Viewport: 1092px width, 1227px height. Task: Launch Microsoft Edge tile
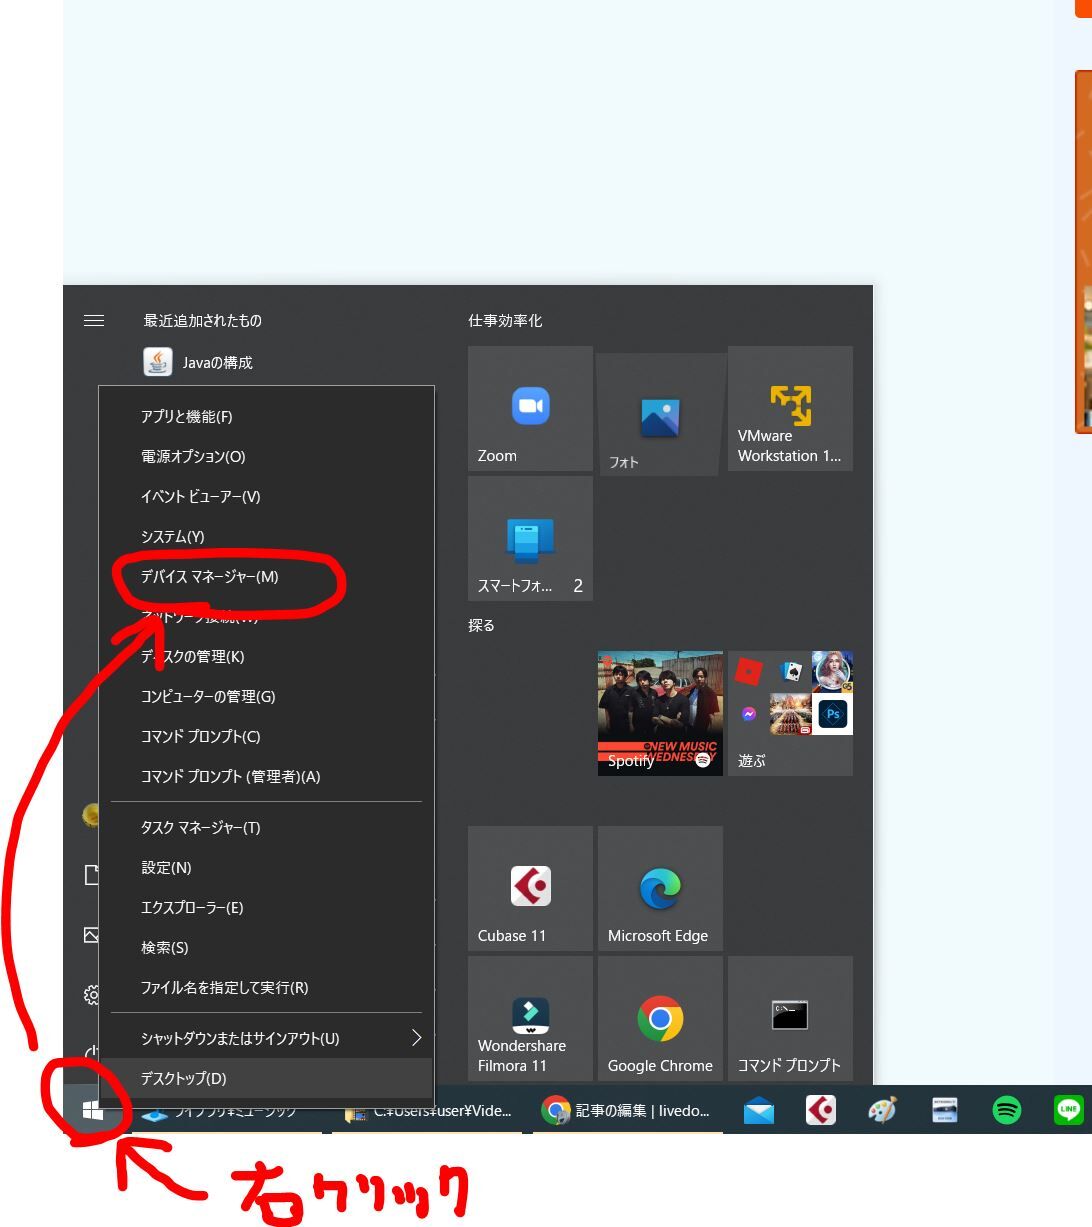pos(660,888)
